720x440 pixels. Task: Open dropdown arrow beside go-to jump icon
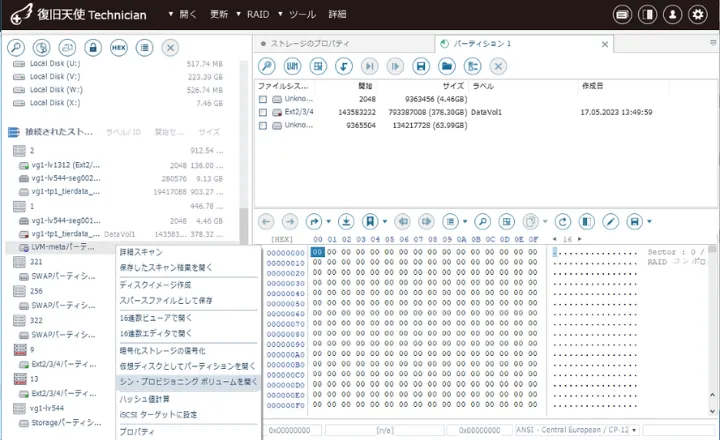(x=328, y=222)
